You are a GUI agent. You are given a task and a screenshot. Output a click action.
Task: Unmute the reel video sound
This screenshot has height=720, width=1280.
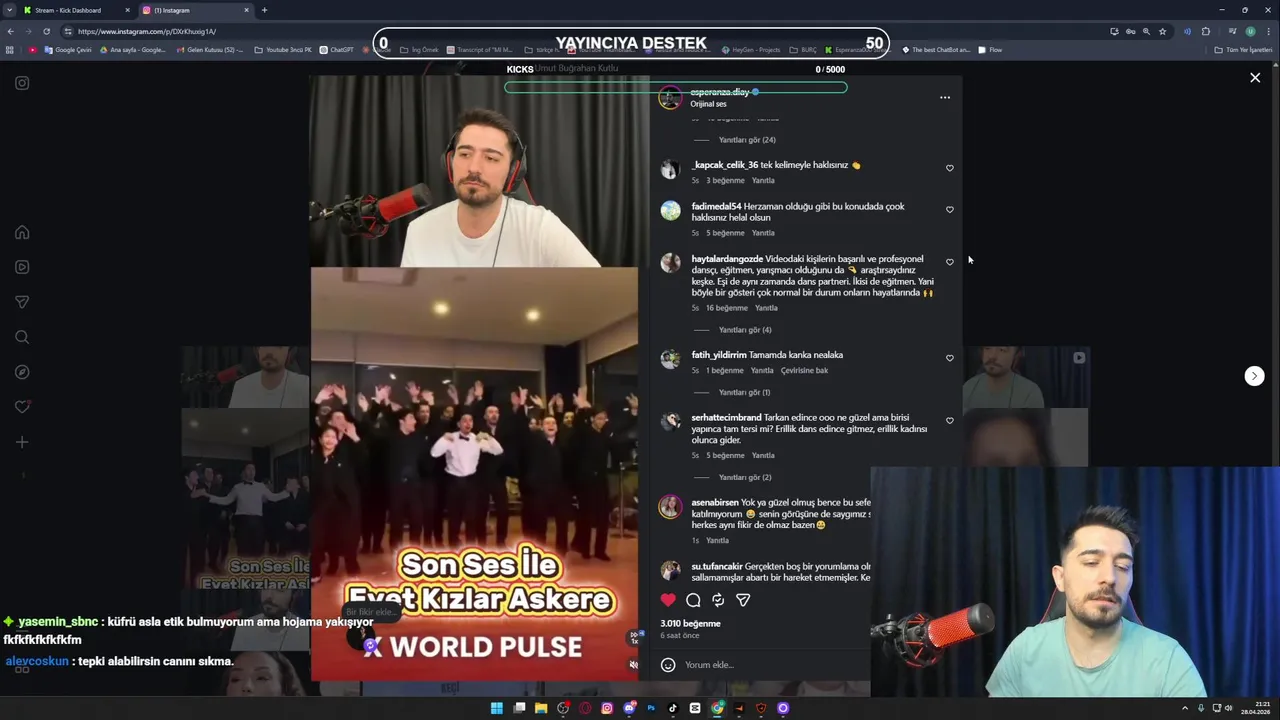633,664
